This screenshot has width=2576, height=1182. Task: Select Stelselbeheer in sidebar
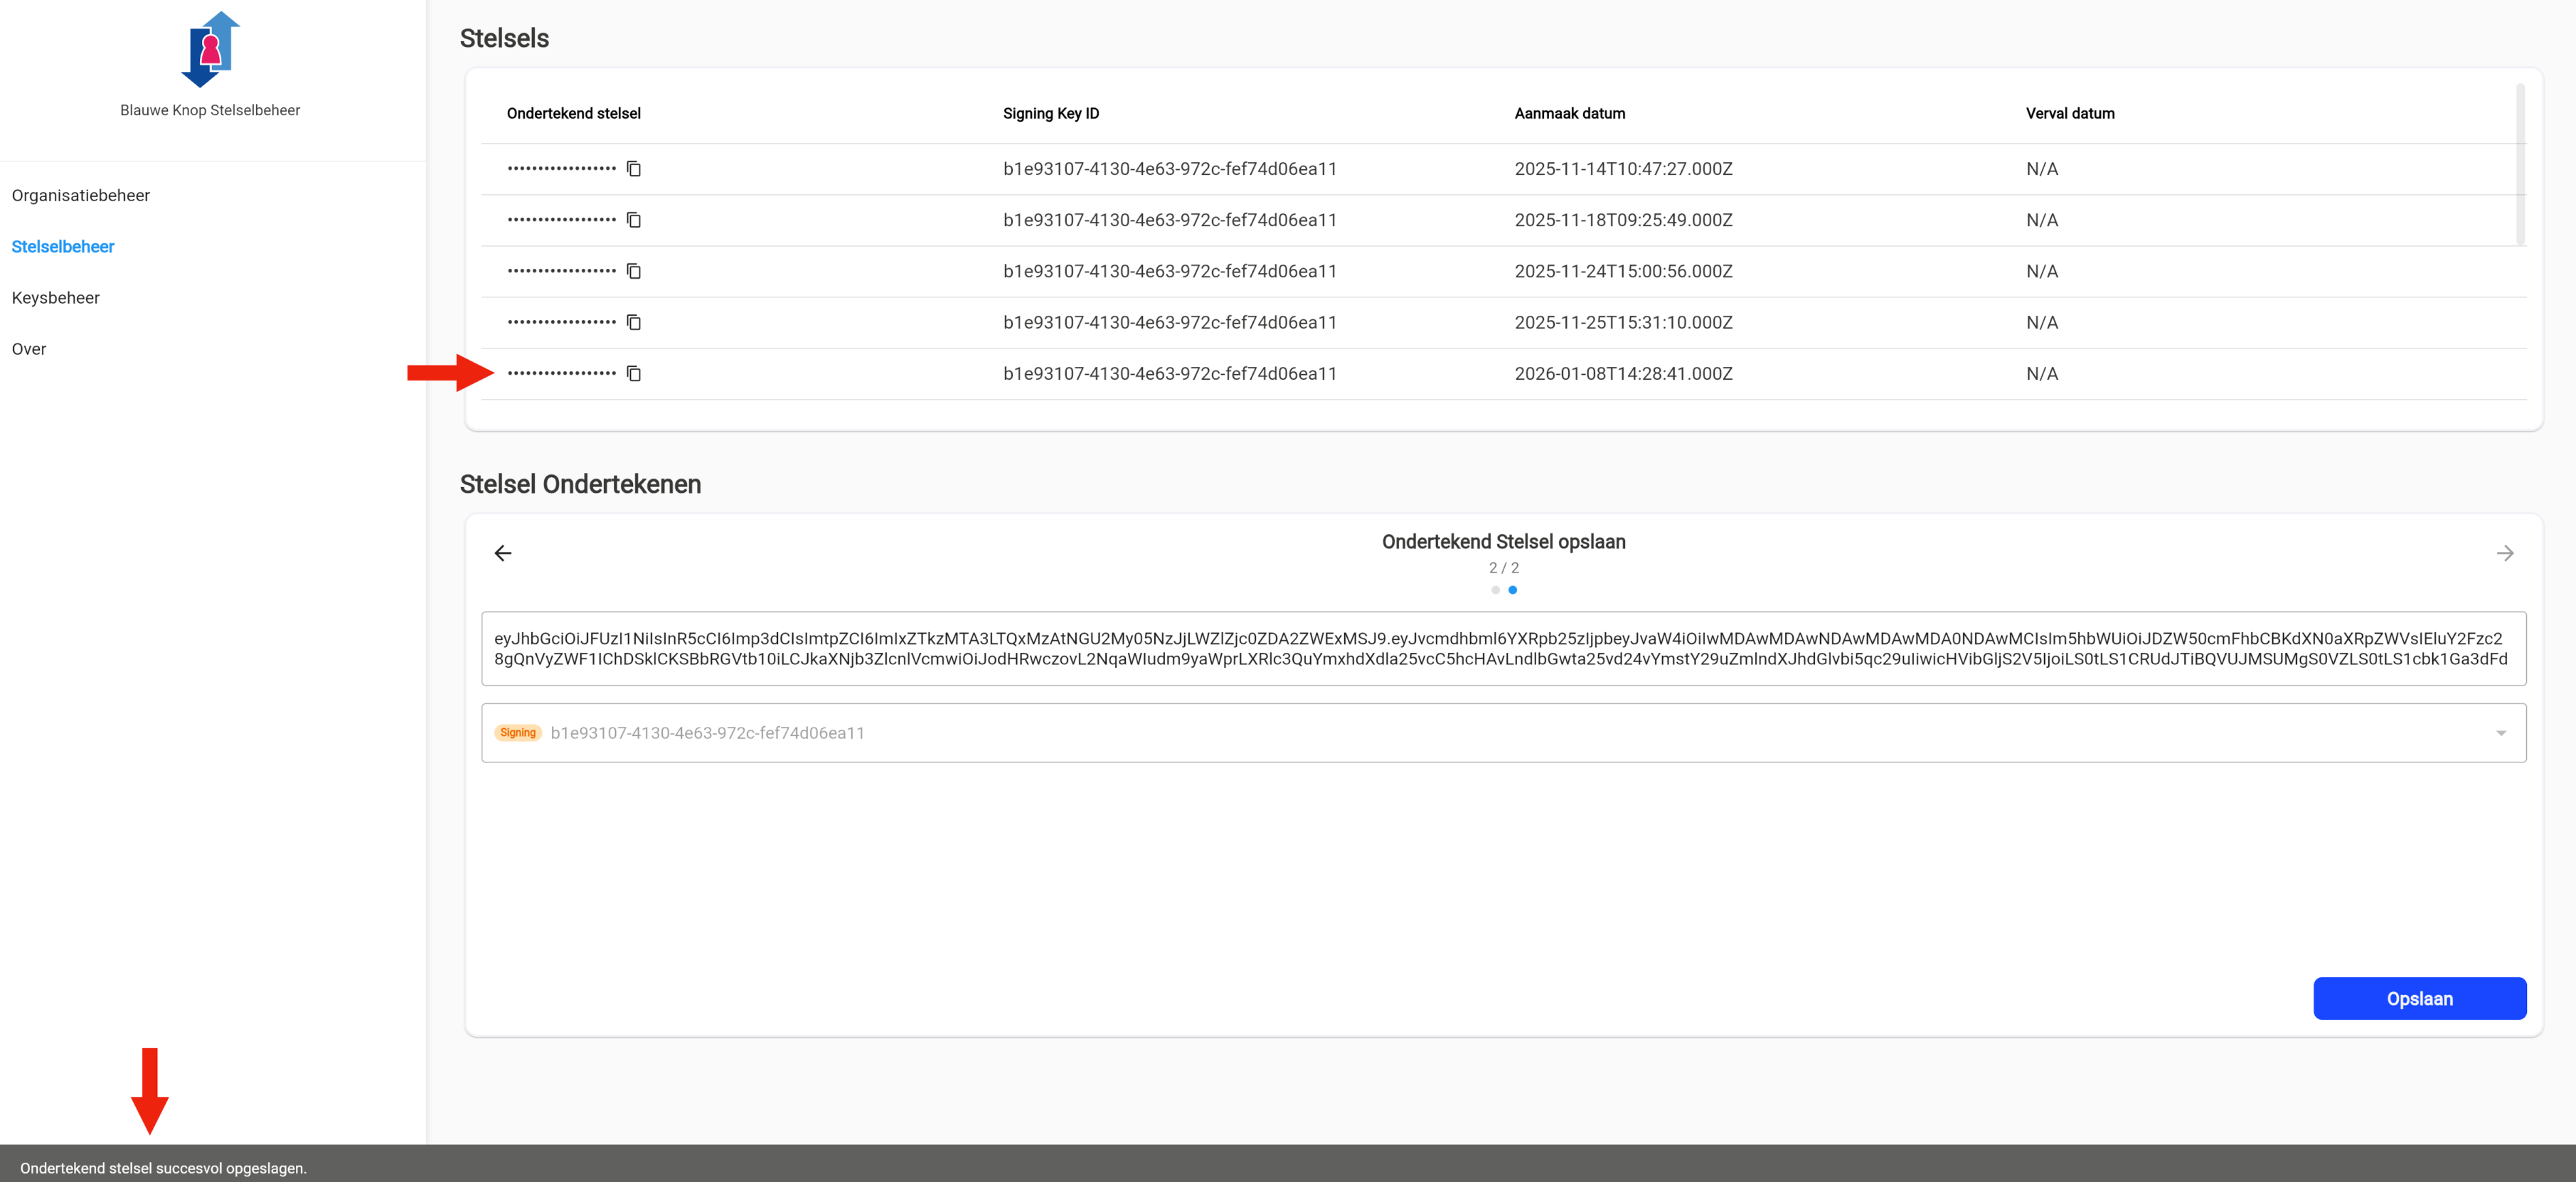click(x=63, y=247)
